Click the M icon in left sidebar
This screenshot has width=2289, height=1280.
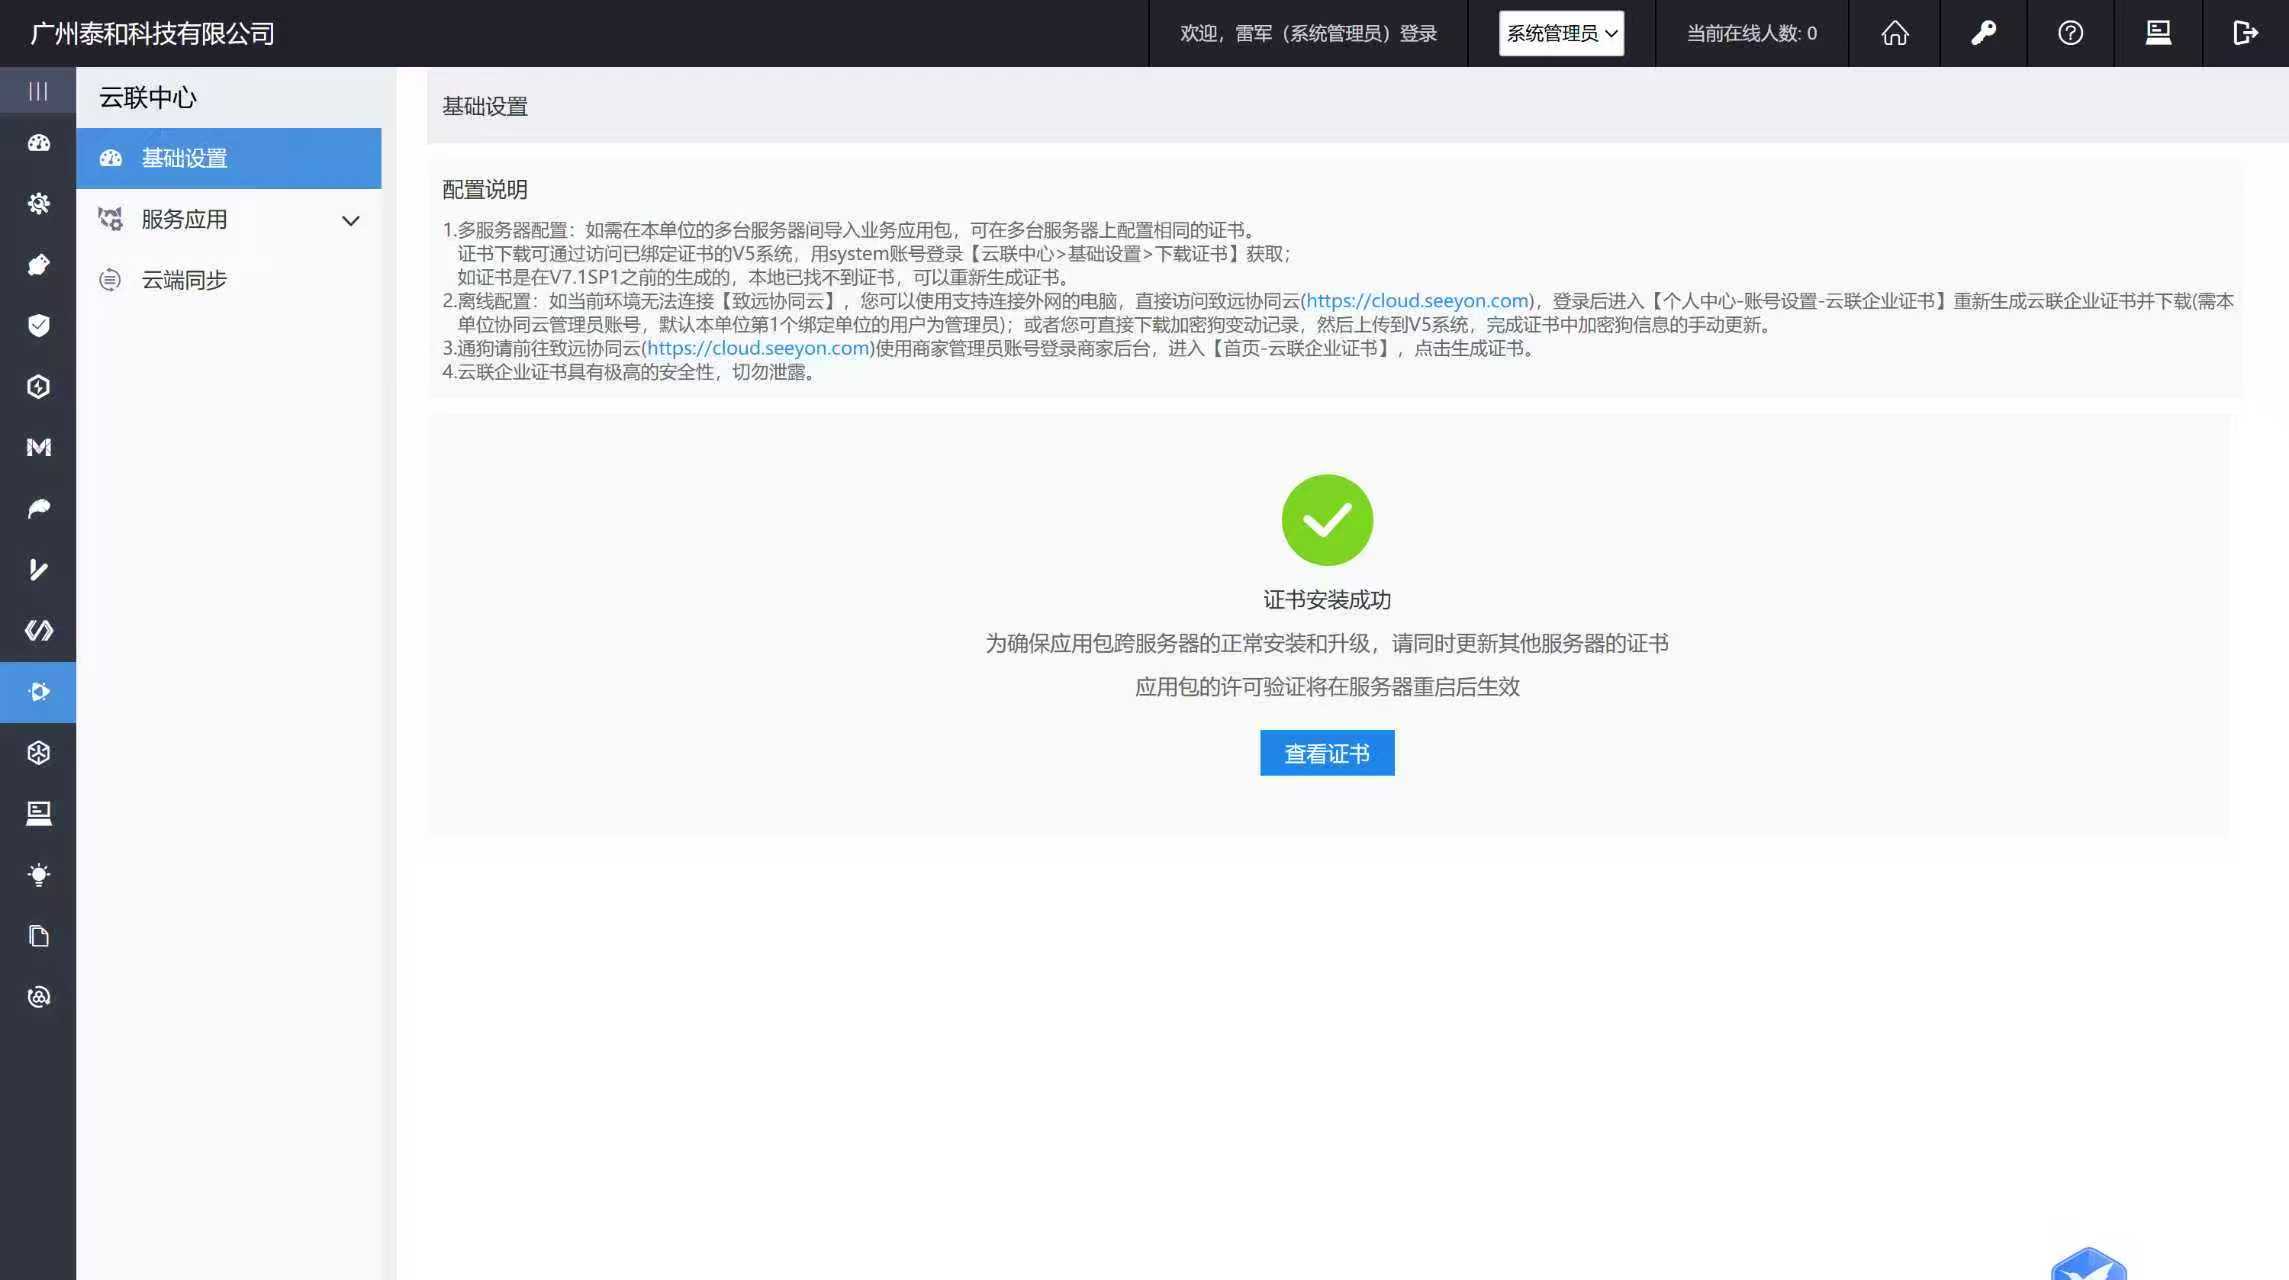click(38, 447)
